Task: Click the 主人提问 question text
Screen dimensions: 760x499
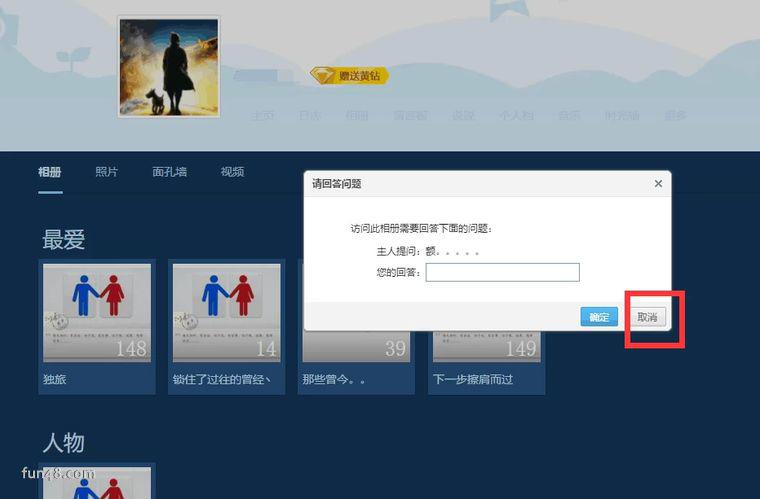Action: click(428, 251)
